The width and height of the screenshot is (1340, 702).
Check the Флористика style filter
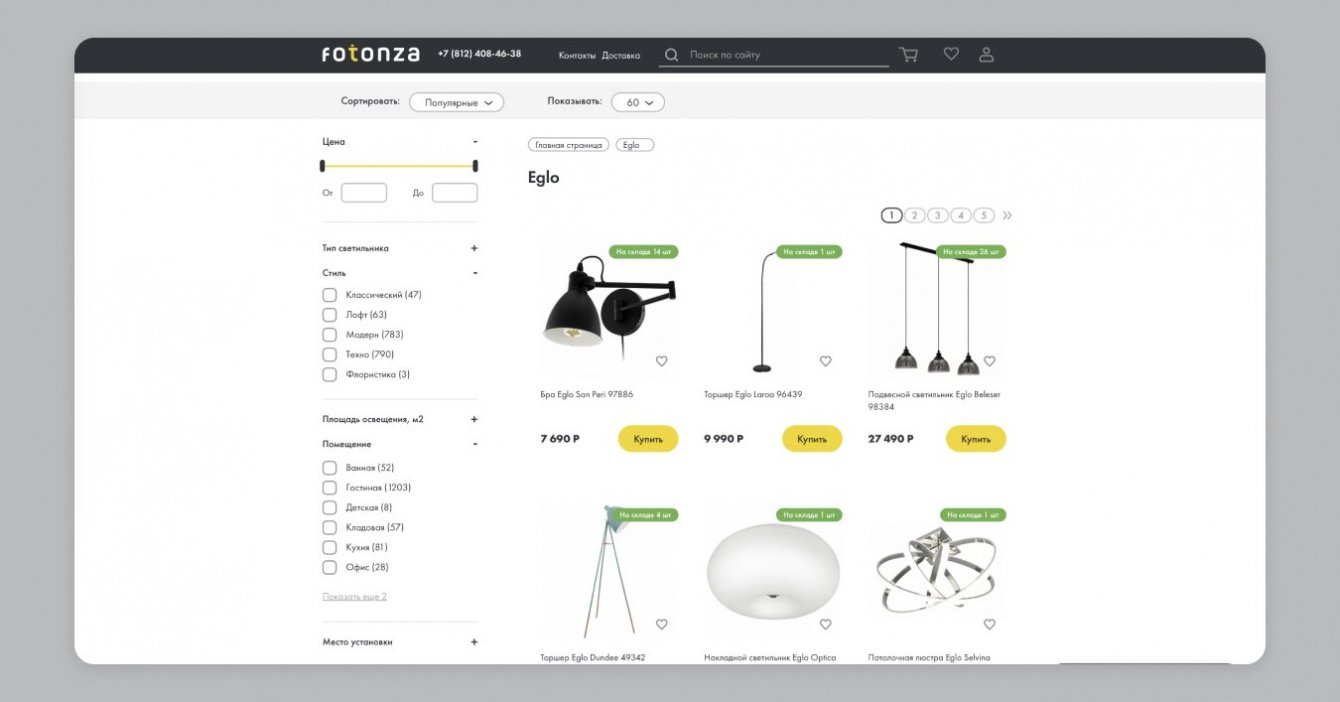click(329, 375)
